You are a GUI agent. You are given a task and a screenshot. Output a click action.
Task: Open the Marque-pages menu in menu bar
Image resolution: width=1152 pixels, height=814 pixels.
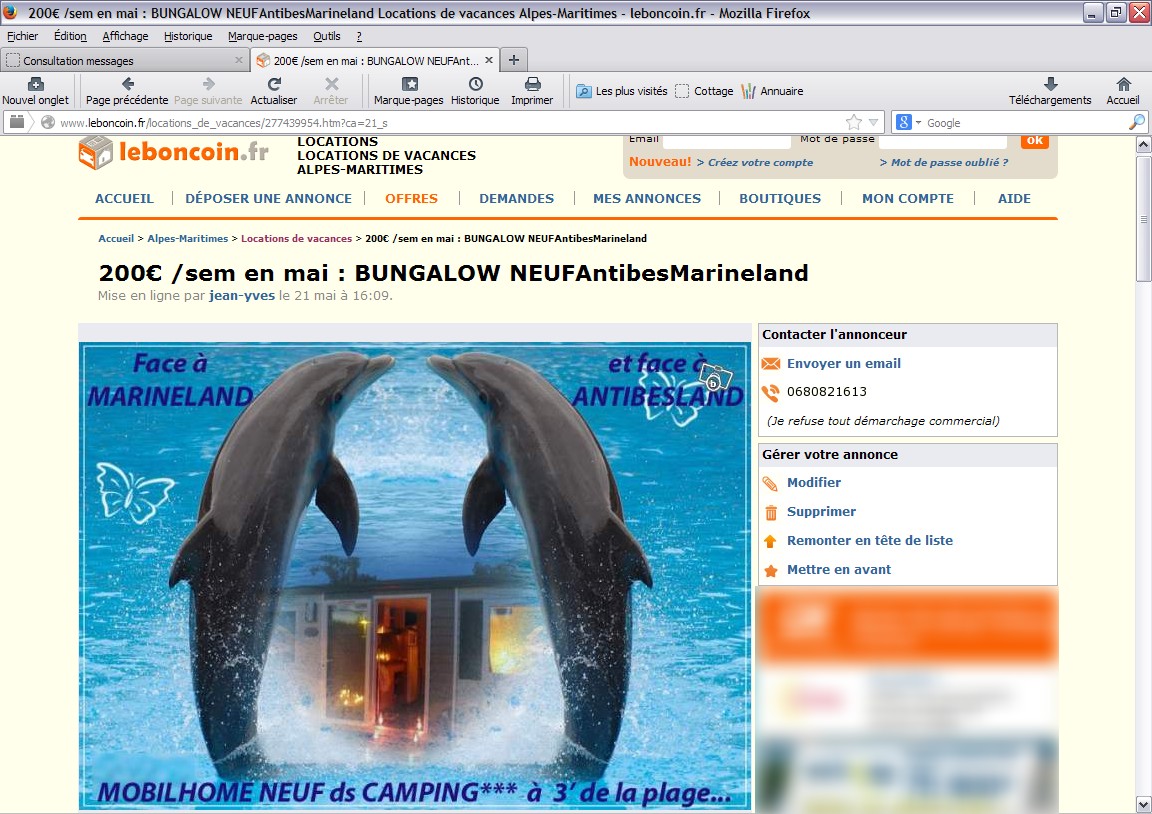263,36
